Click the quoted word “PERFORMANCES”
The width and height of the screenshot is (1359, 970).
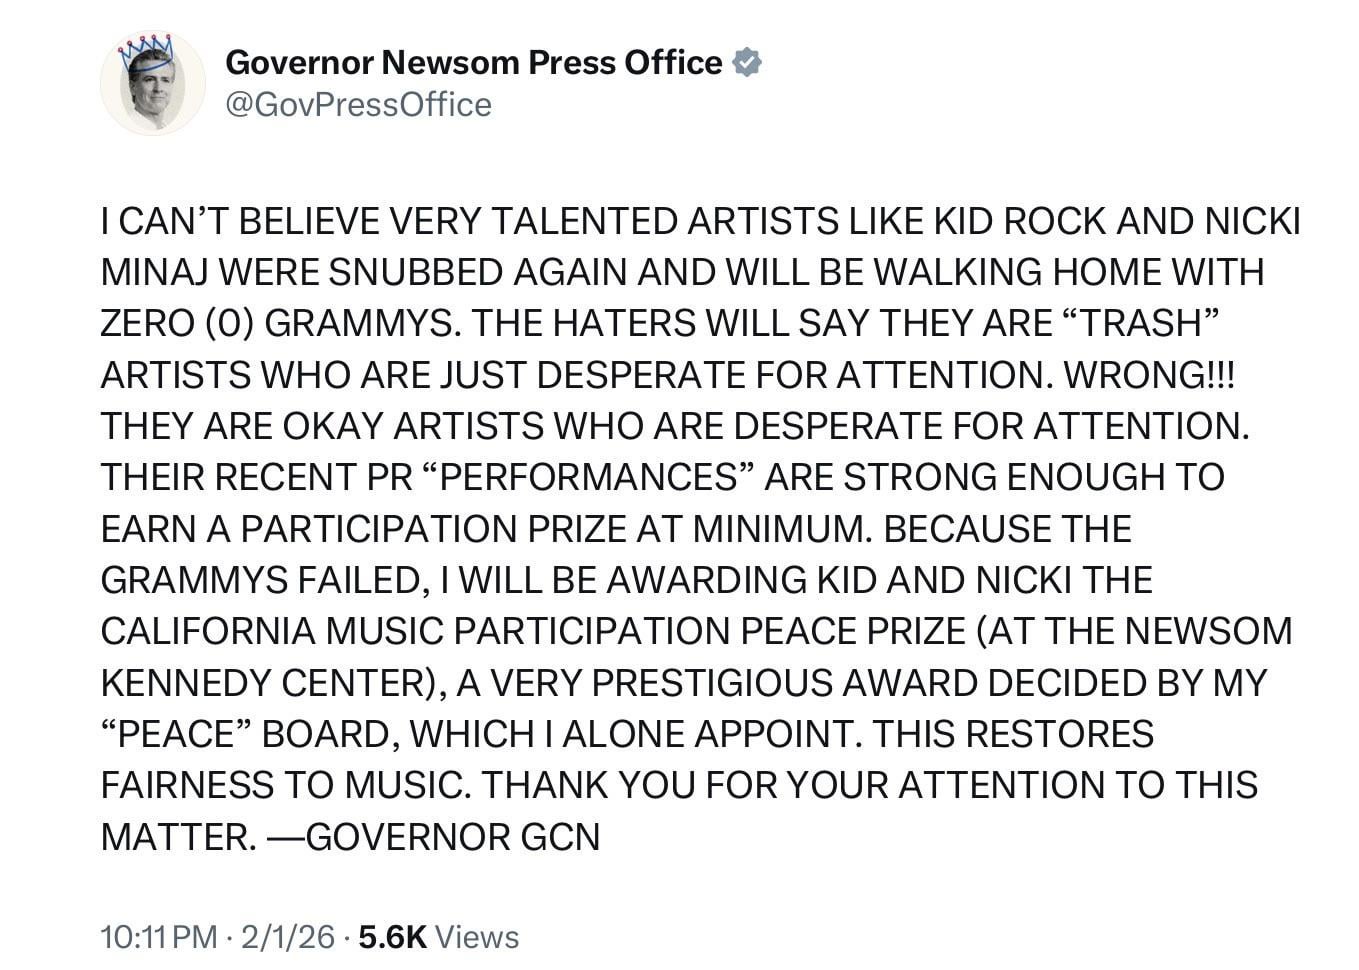pyautogui.click(x=589, y=477)
